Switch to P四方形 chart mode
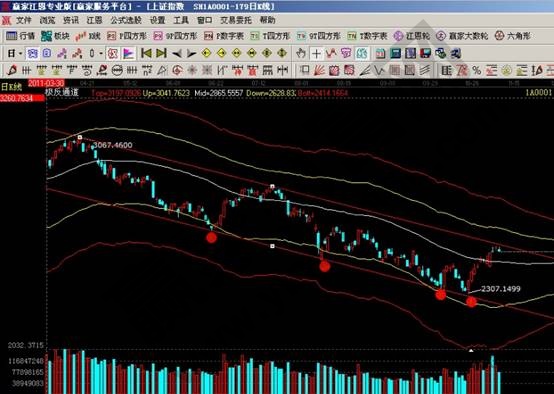Viewport: 554px width, 394px height. tap(126, 36)
